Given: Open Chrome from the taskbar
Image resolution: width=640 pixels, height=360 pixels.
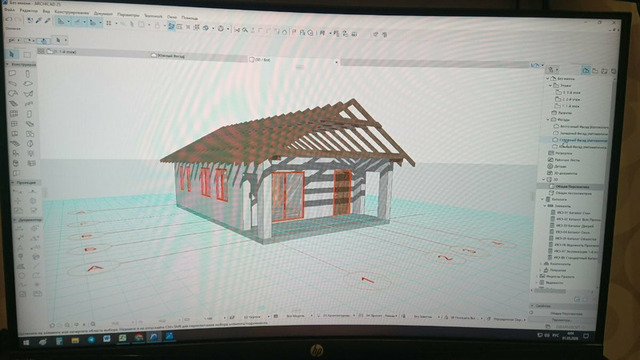Looking at the screenshot, I should click(139, 338).
